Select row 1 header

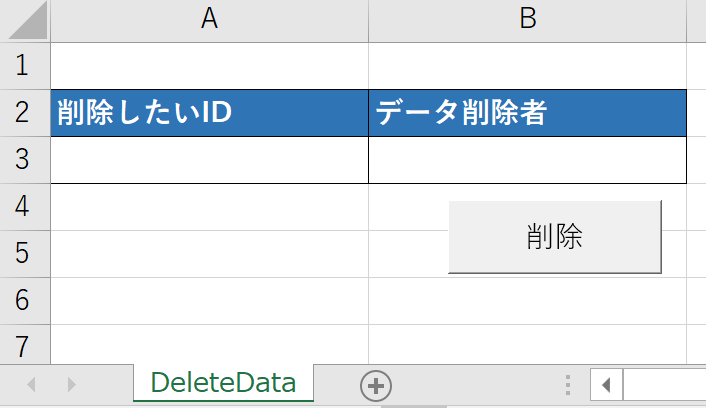tap(25, 66)
